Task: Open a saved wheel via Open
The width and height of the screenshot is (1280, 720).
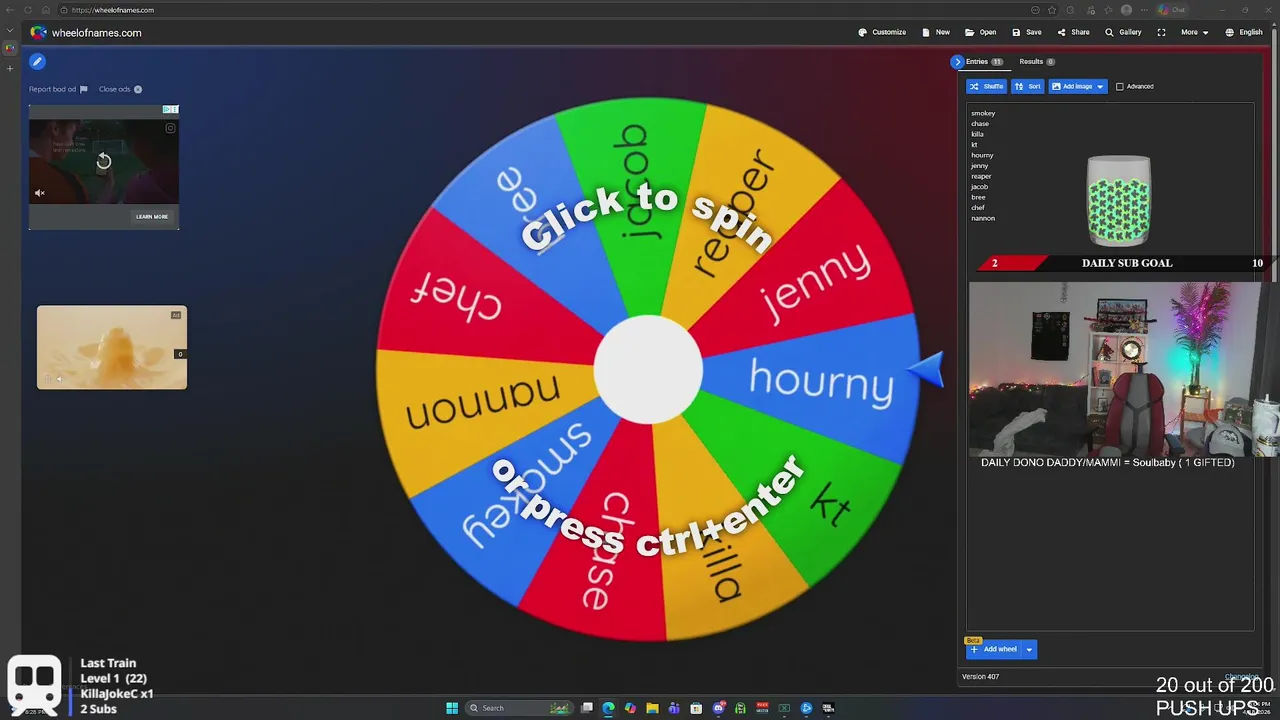Action: [981, 32]
